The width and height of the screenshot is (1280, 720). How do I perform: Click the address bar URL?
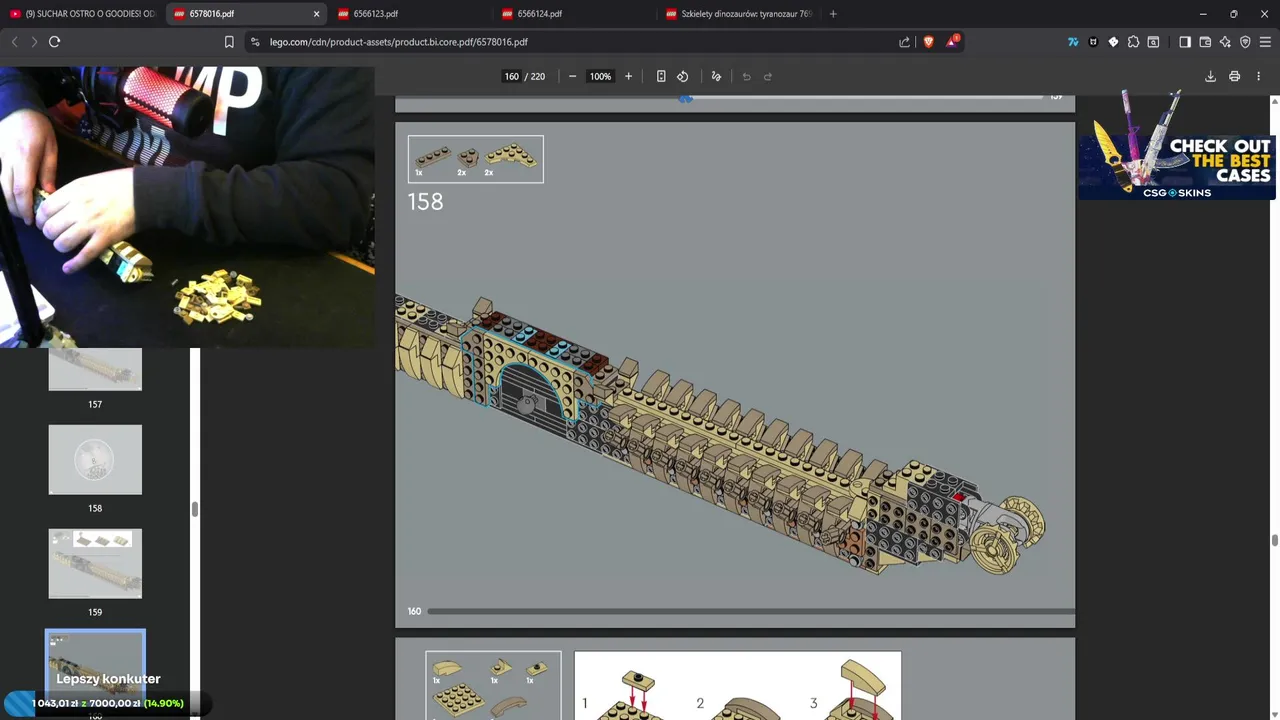coord(398,42)
